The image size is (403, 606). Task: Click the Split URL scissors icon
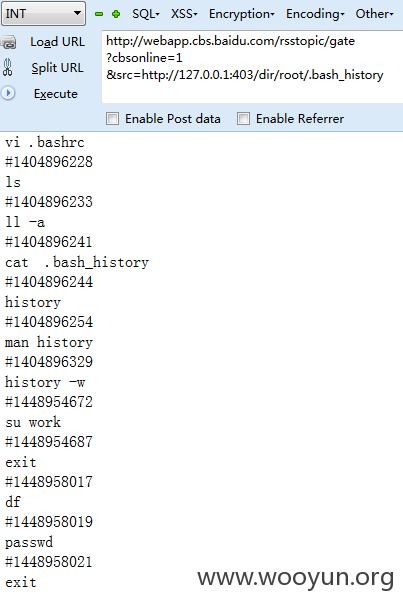[x=8, y=67]
